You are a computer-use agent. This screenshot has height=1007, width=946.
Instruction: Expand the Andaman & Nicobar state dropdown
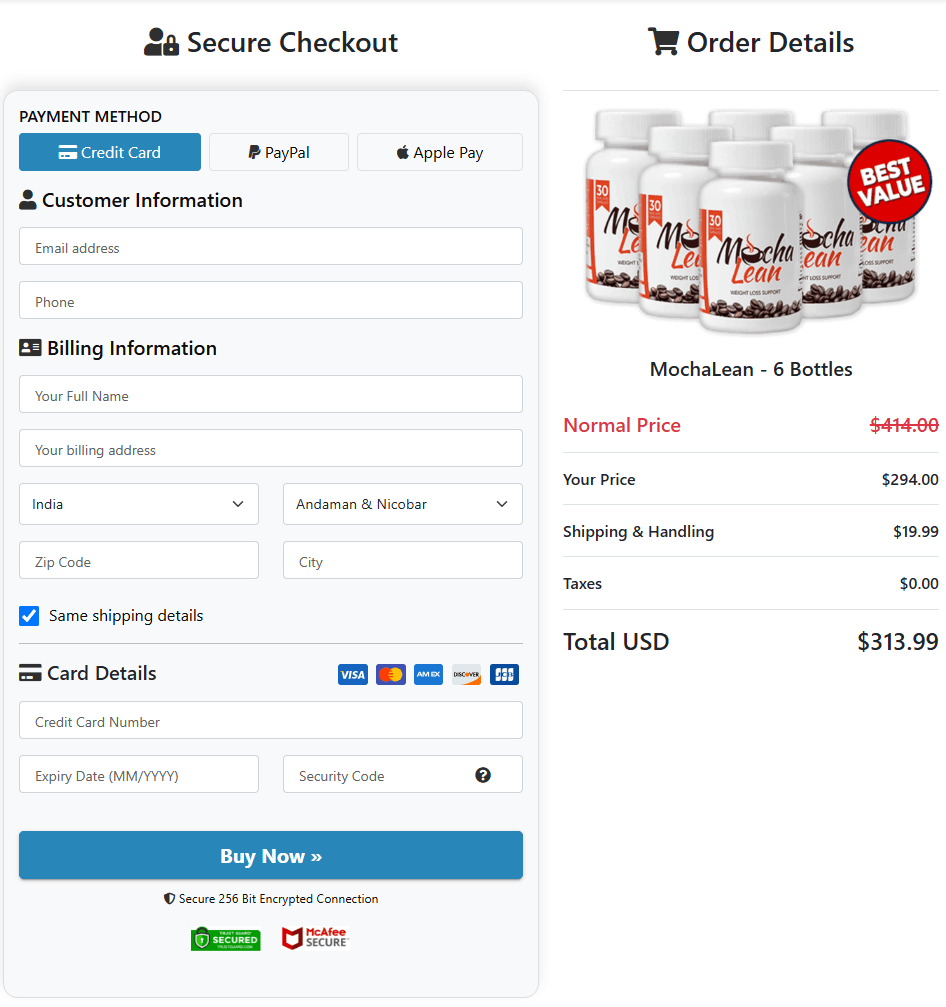(x=402, y=504)
